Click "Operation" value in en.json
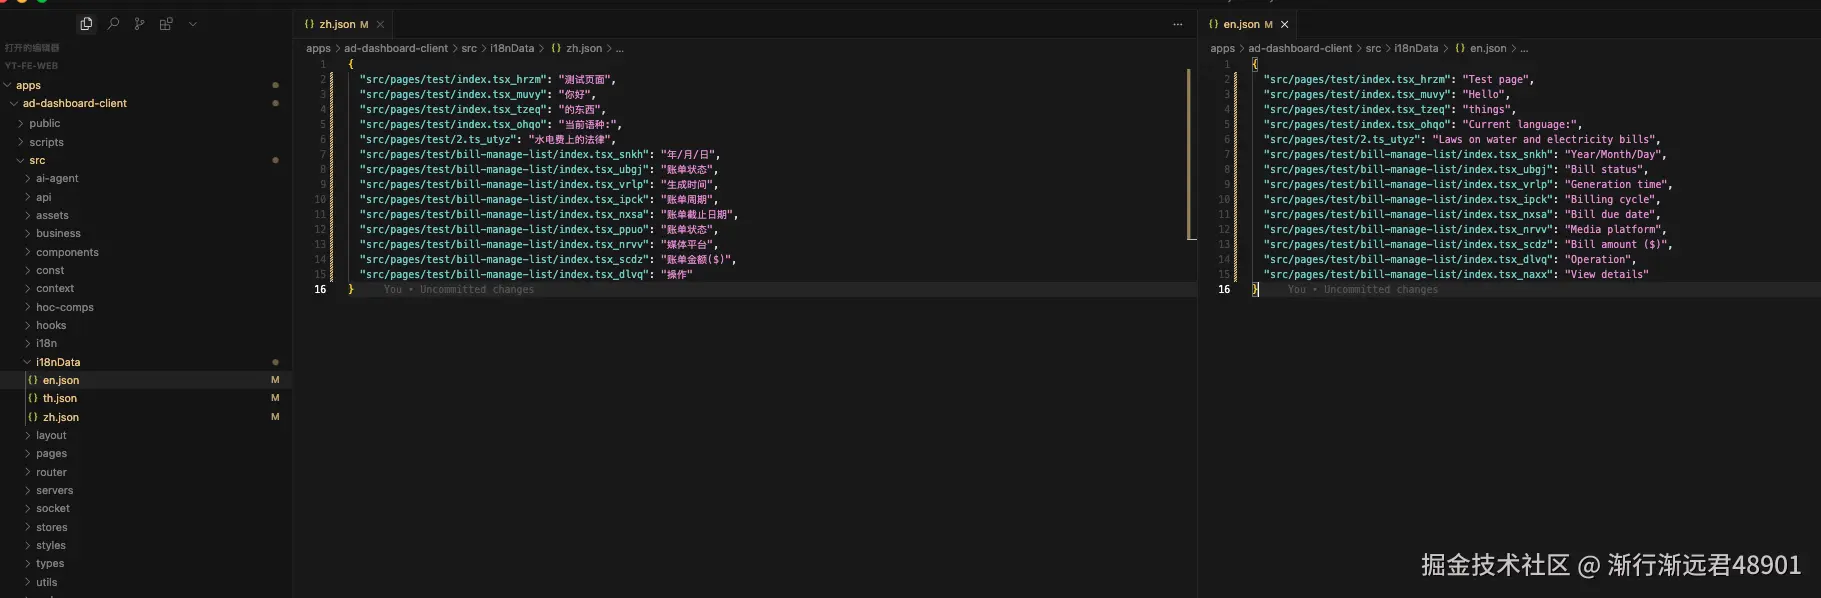1821x598 pixels. point(1598,260)
